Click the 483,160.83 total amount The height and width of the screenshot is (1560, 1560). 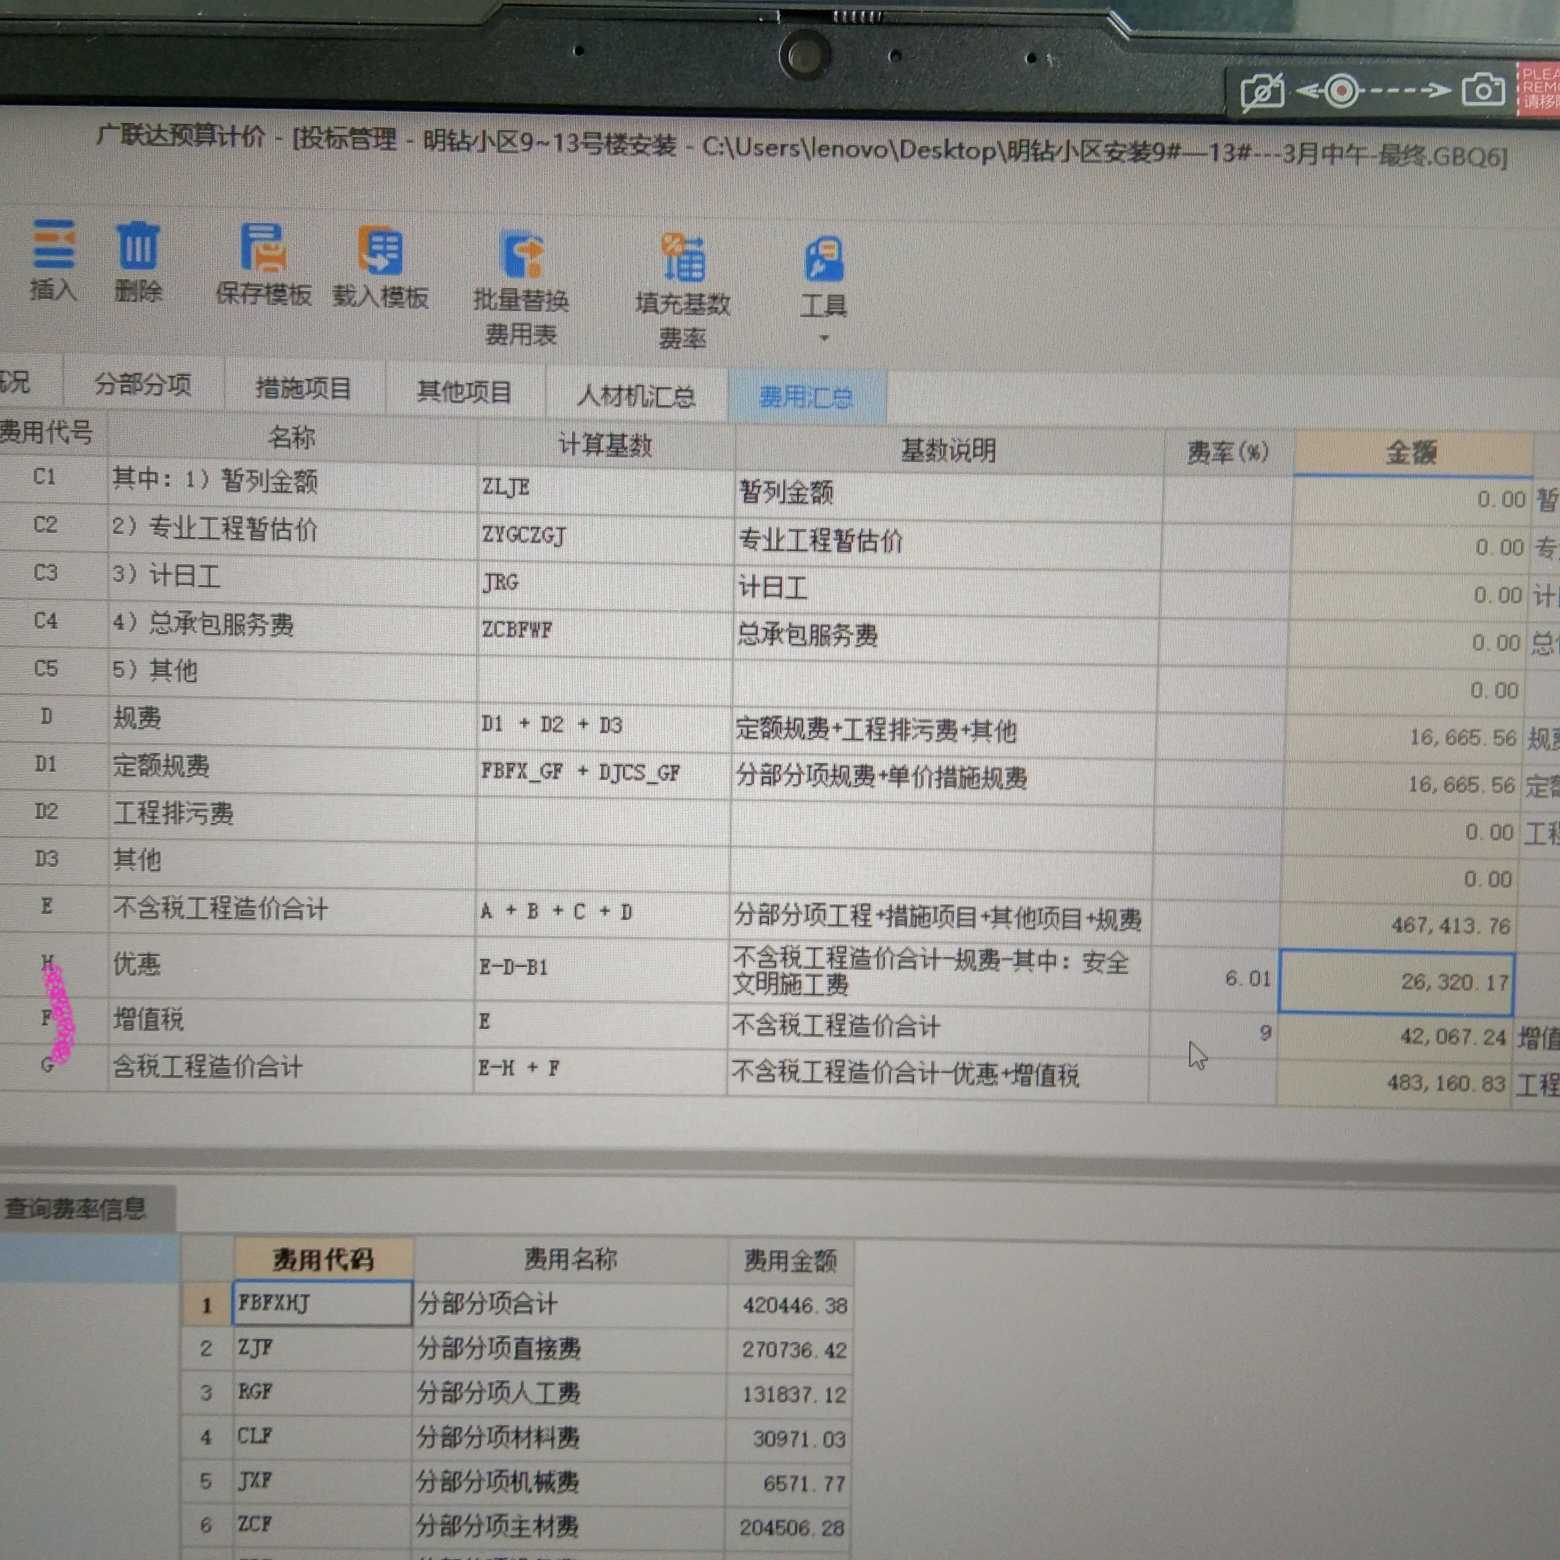coord(1393,1082)
